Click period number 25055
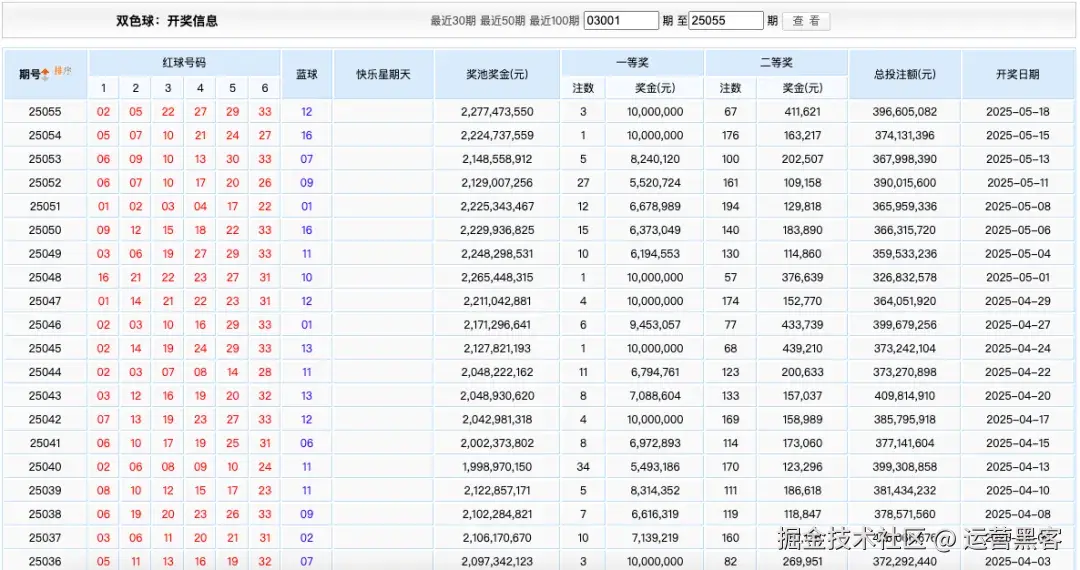Viewport: 1080px width, 570px height. click(45, 112)
